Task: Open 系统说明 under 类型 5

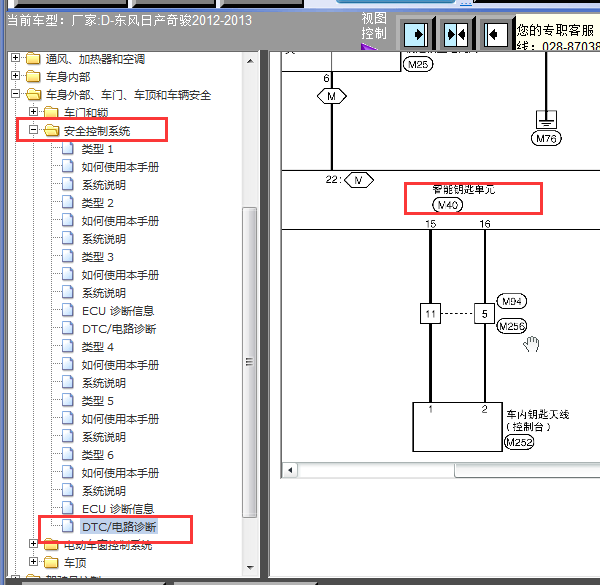Action: click(104, 437)
